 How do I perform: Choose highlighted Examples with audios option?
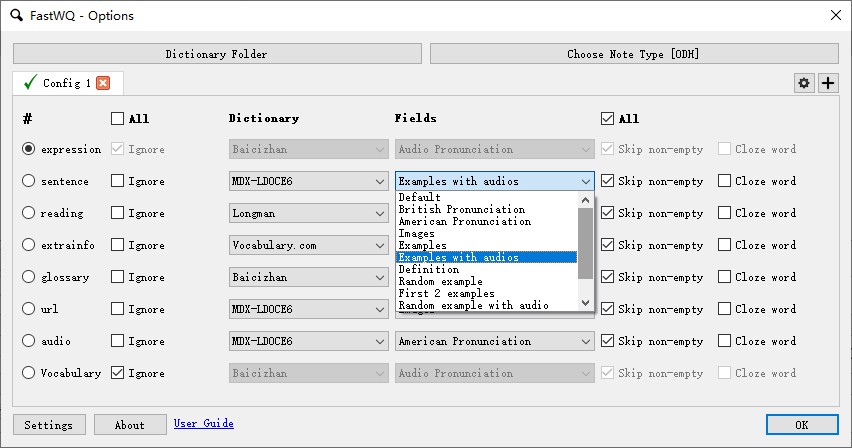pyautogui.click(x=486, y=257)
